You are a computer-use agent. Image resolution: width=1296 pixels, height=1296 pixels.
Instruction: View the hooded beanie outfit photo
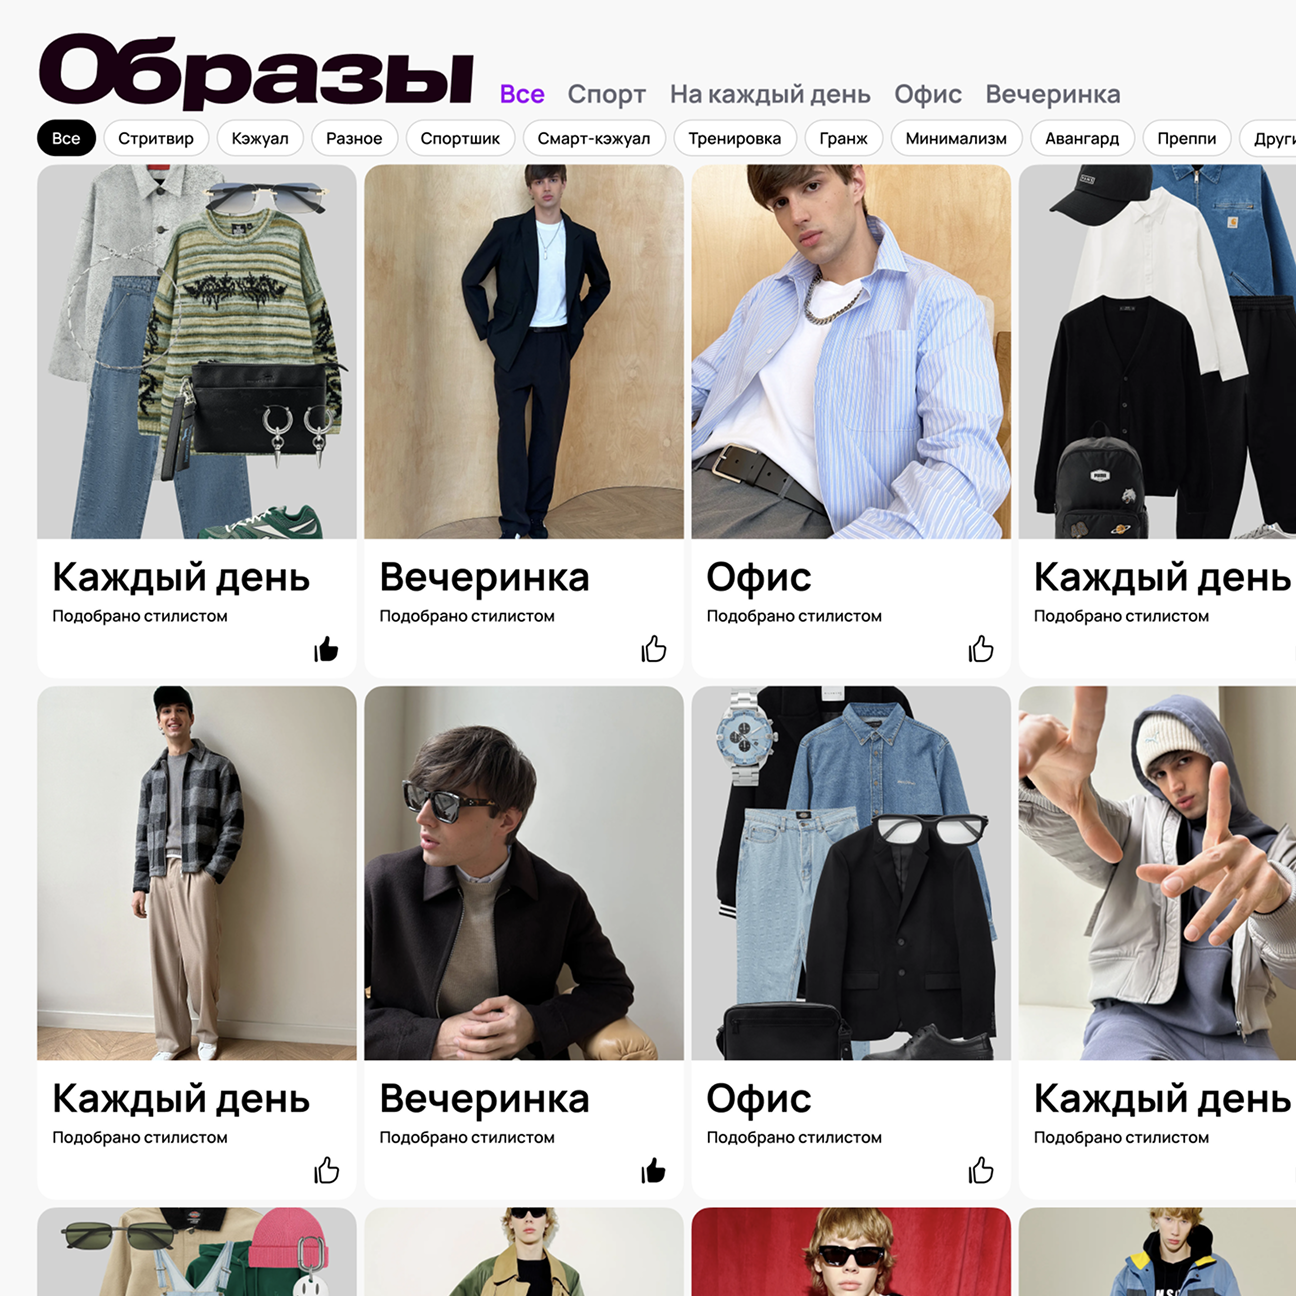tap(1157, 873)
